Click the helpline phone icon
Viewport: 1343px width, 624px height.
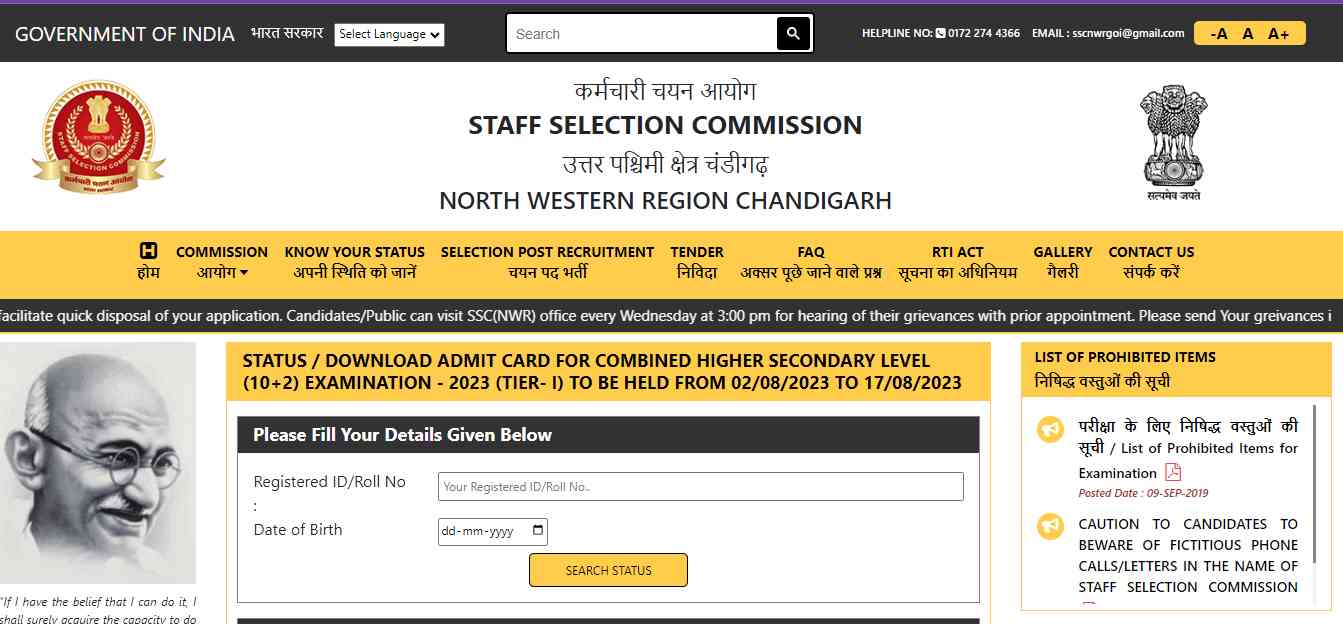940,34
